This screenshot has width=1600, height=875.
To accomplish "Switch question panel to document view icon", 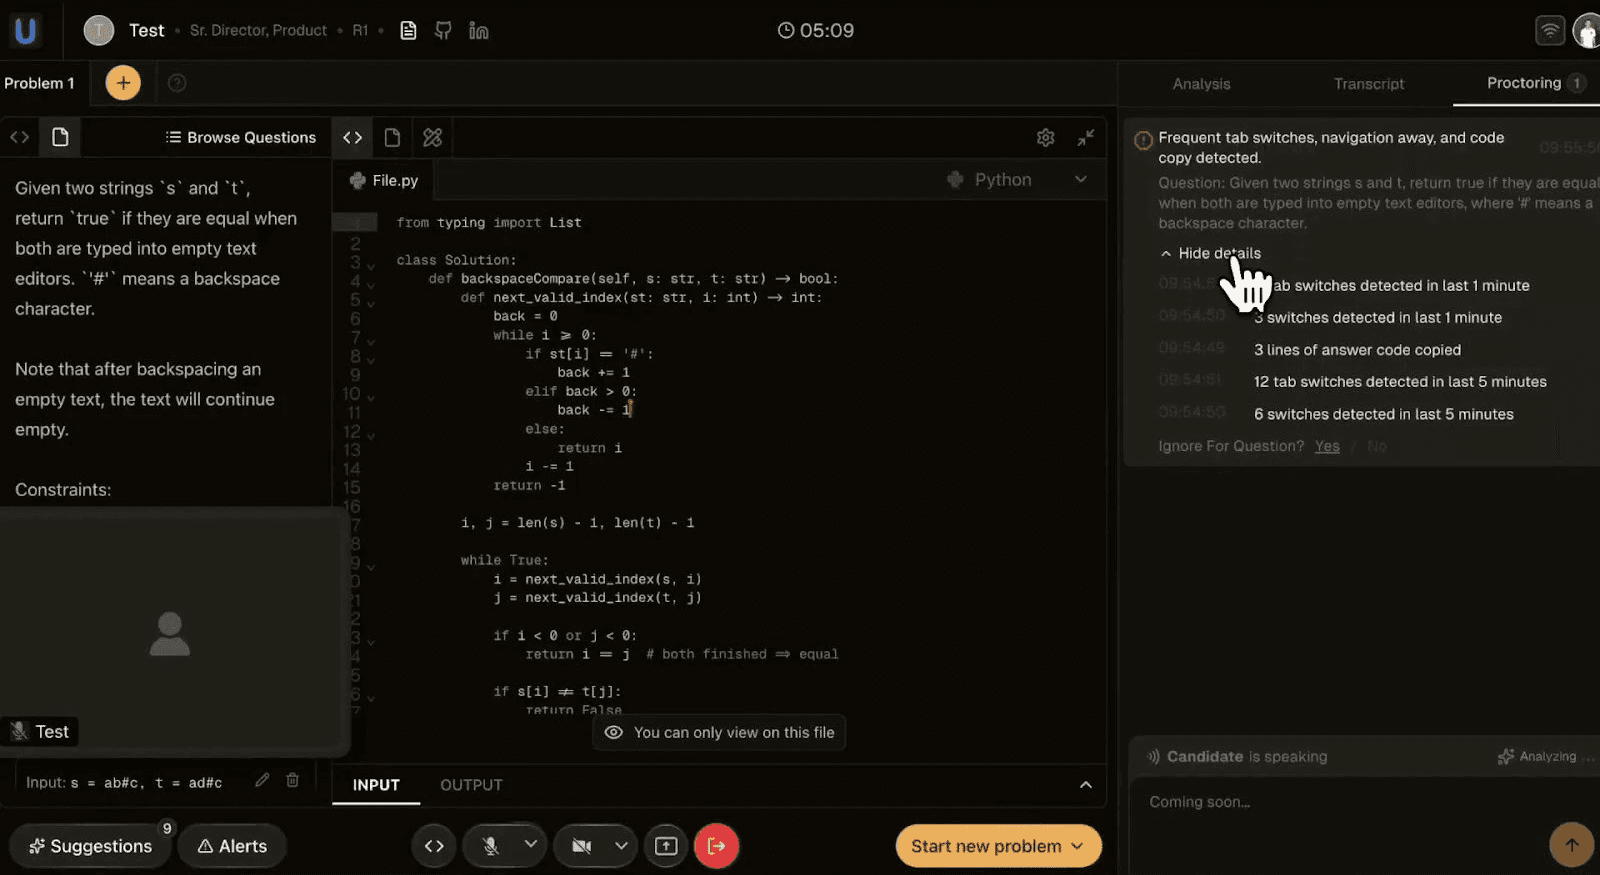I will pyautogui.click(x=60, y=137).
